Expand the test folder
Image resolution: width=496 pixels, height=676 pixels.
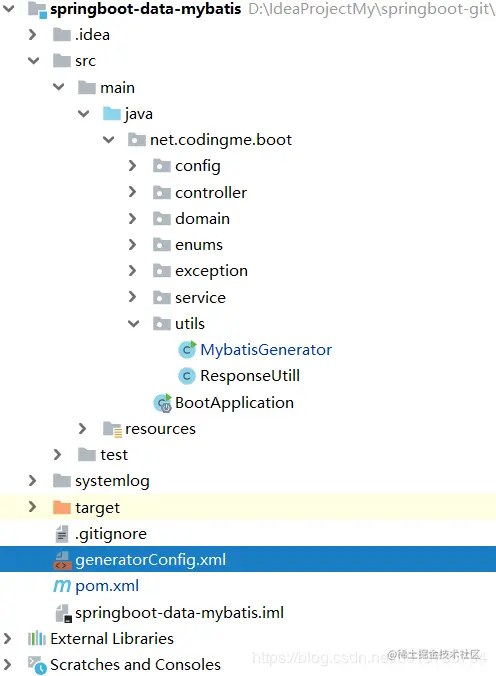57,455
